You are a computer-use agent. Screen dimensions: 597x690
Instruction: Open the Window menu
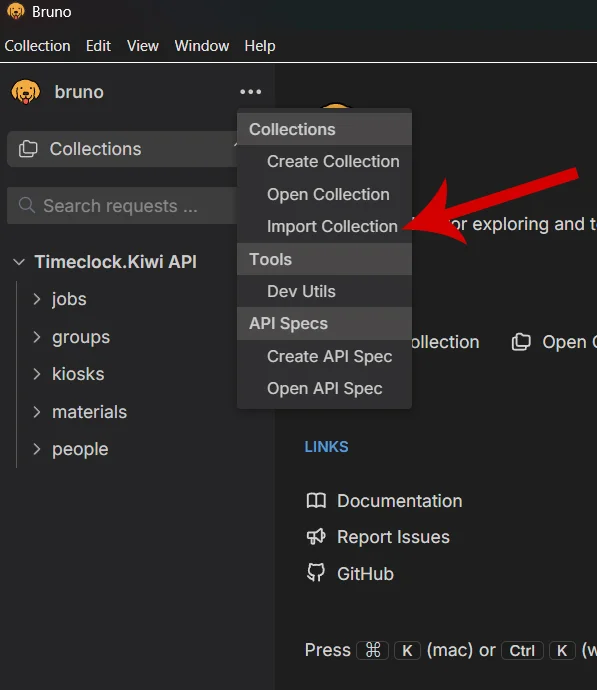pos(201,46)
